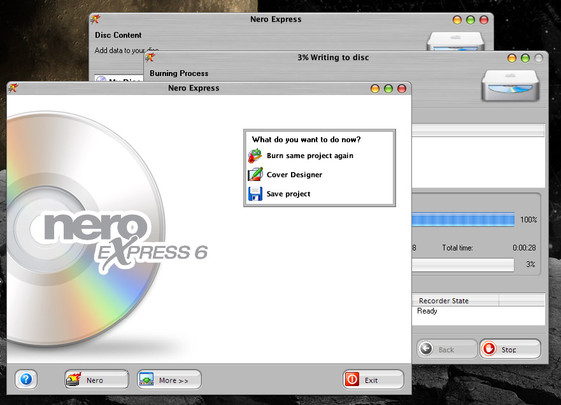The width and height of the screenshot is (561, 405).
Task: Click the Recorder State column header
Action: pyautogui.click(x=455, y=301)
